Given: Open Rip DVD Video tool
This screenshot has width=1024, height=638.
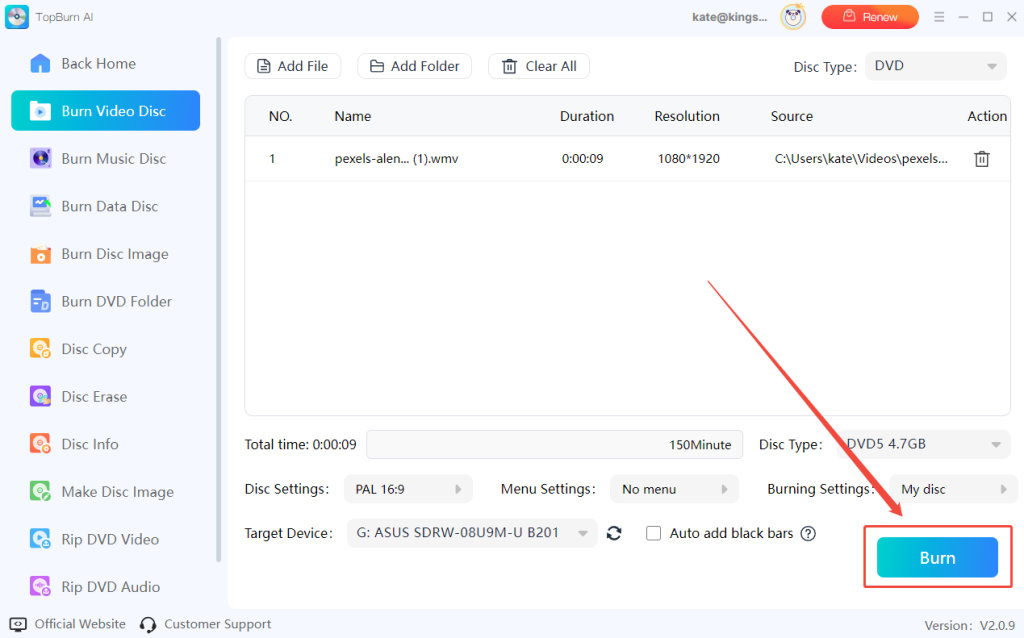Looking at the screenshot, I should coord(109,539).
